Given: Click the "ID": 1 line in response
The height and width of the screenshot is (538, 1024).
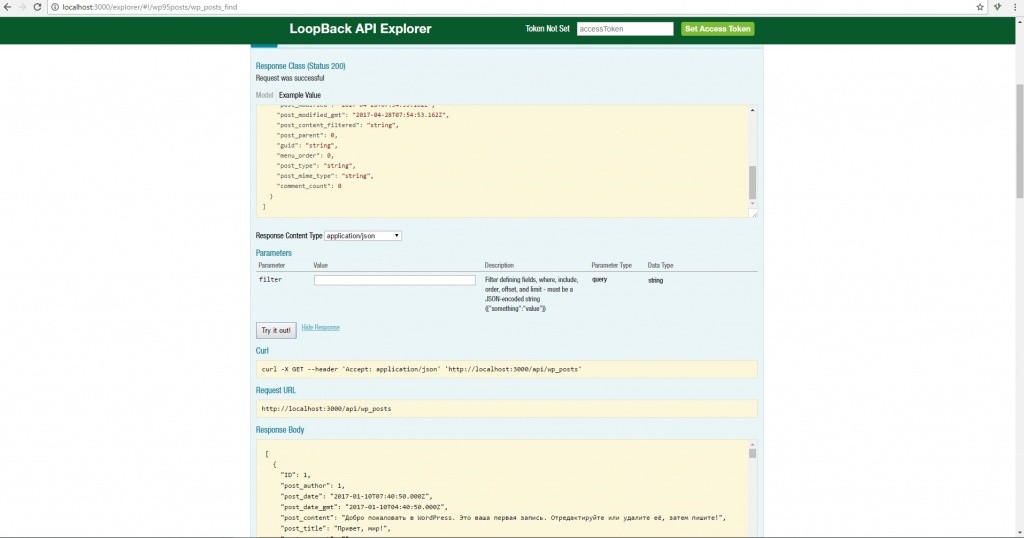Looking at the screenshot, I should coord(295,475).
